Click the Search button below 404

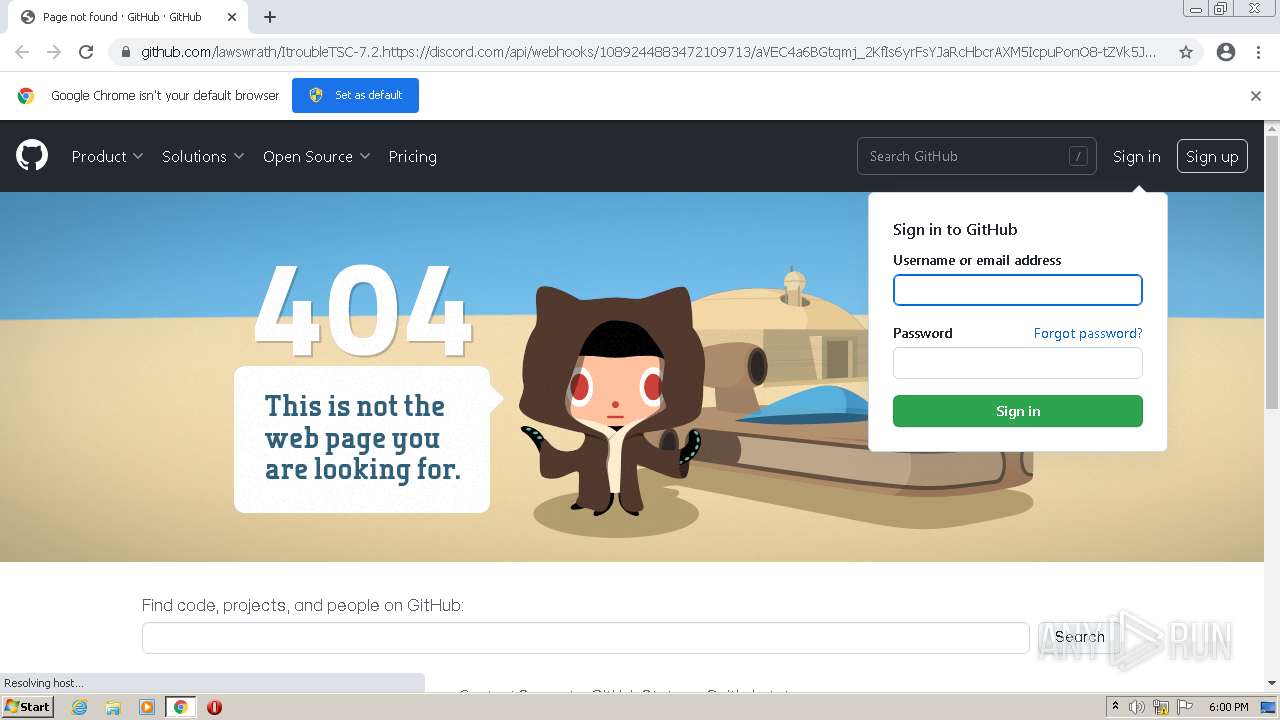coord(1079,637)
